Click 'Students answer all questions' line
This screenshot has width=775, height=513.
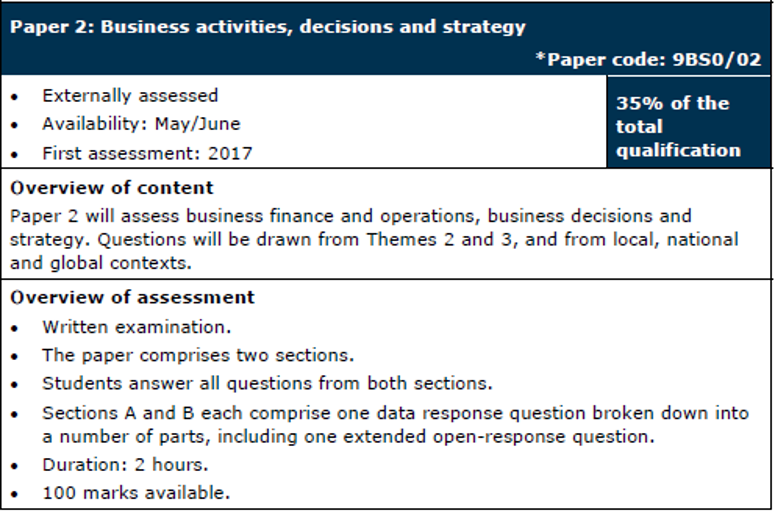pyautogui.click(x=267, y=384)
